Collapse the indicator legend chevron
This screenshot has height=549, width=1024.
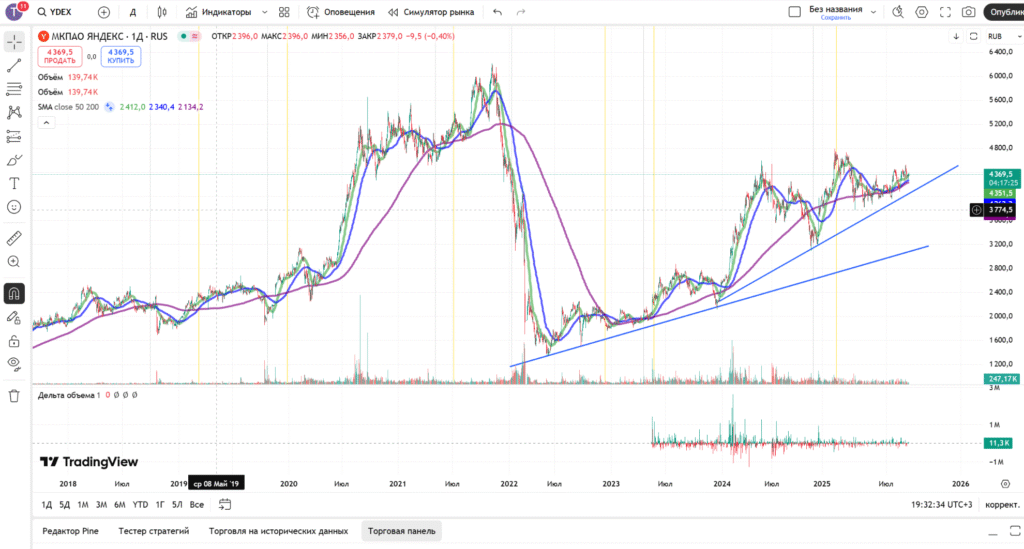click(x=46, y=123)
